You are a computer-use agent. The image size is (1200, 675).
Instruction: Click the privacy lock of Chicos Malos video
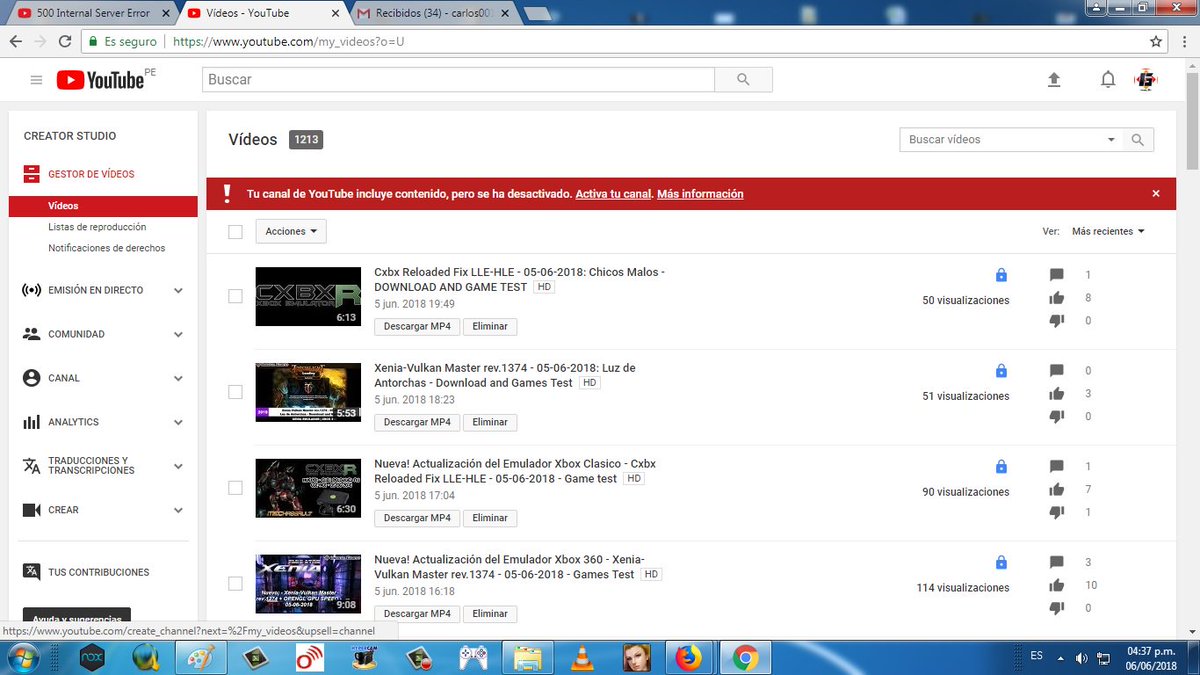1001,275
